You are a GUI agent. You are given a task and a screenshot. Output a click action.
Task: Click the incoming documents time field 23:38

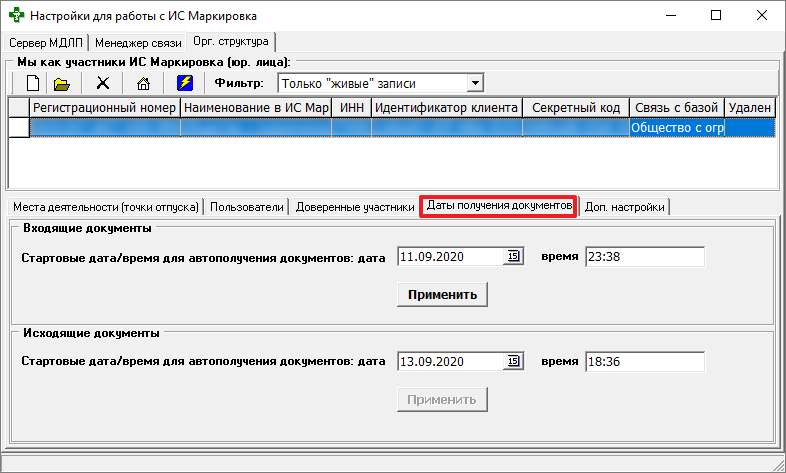pos(644,257)
